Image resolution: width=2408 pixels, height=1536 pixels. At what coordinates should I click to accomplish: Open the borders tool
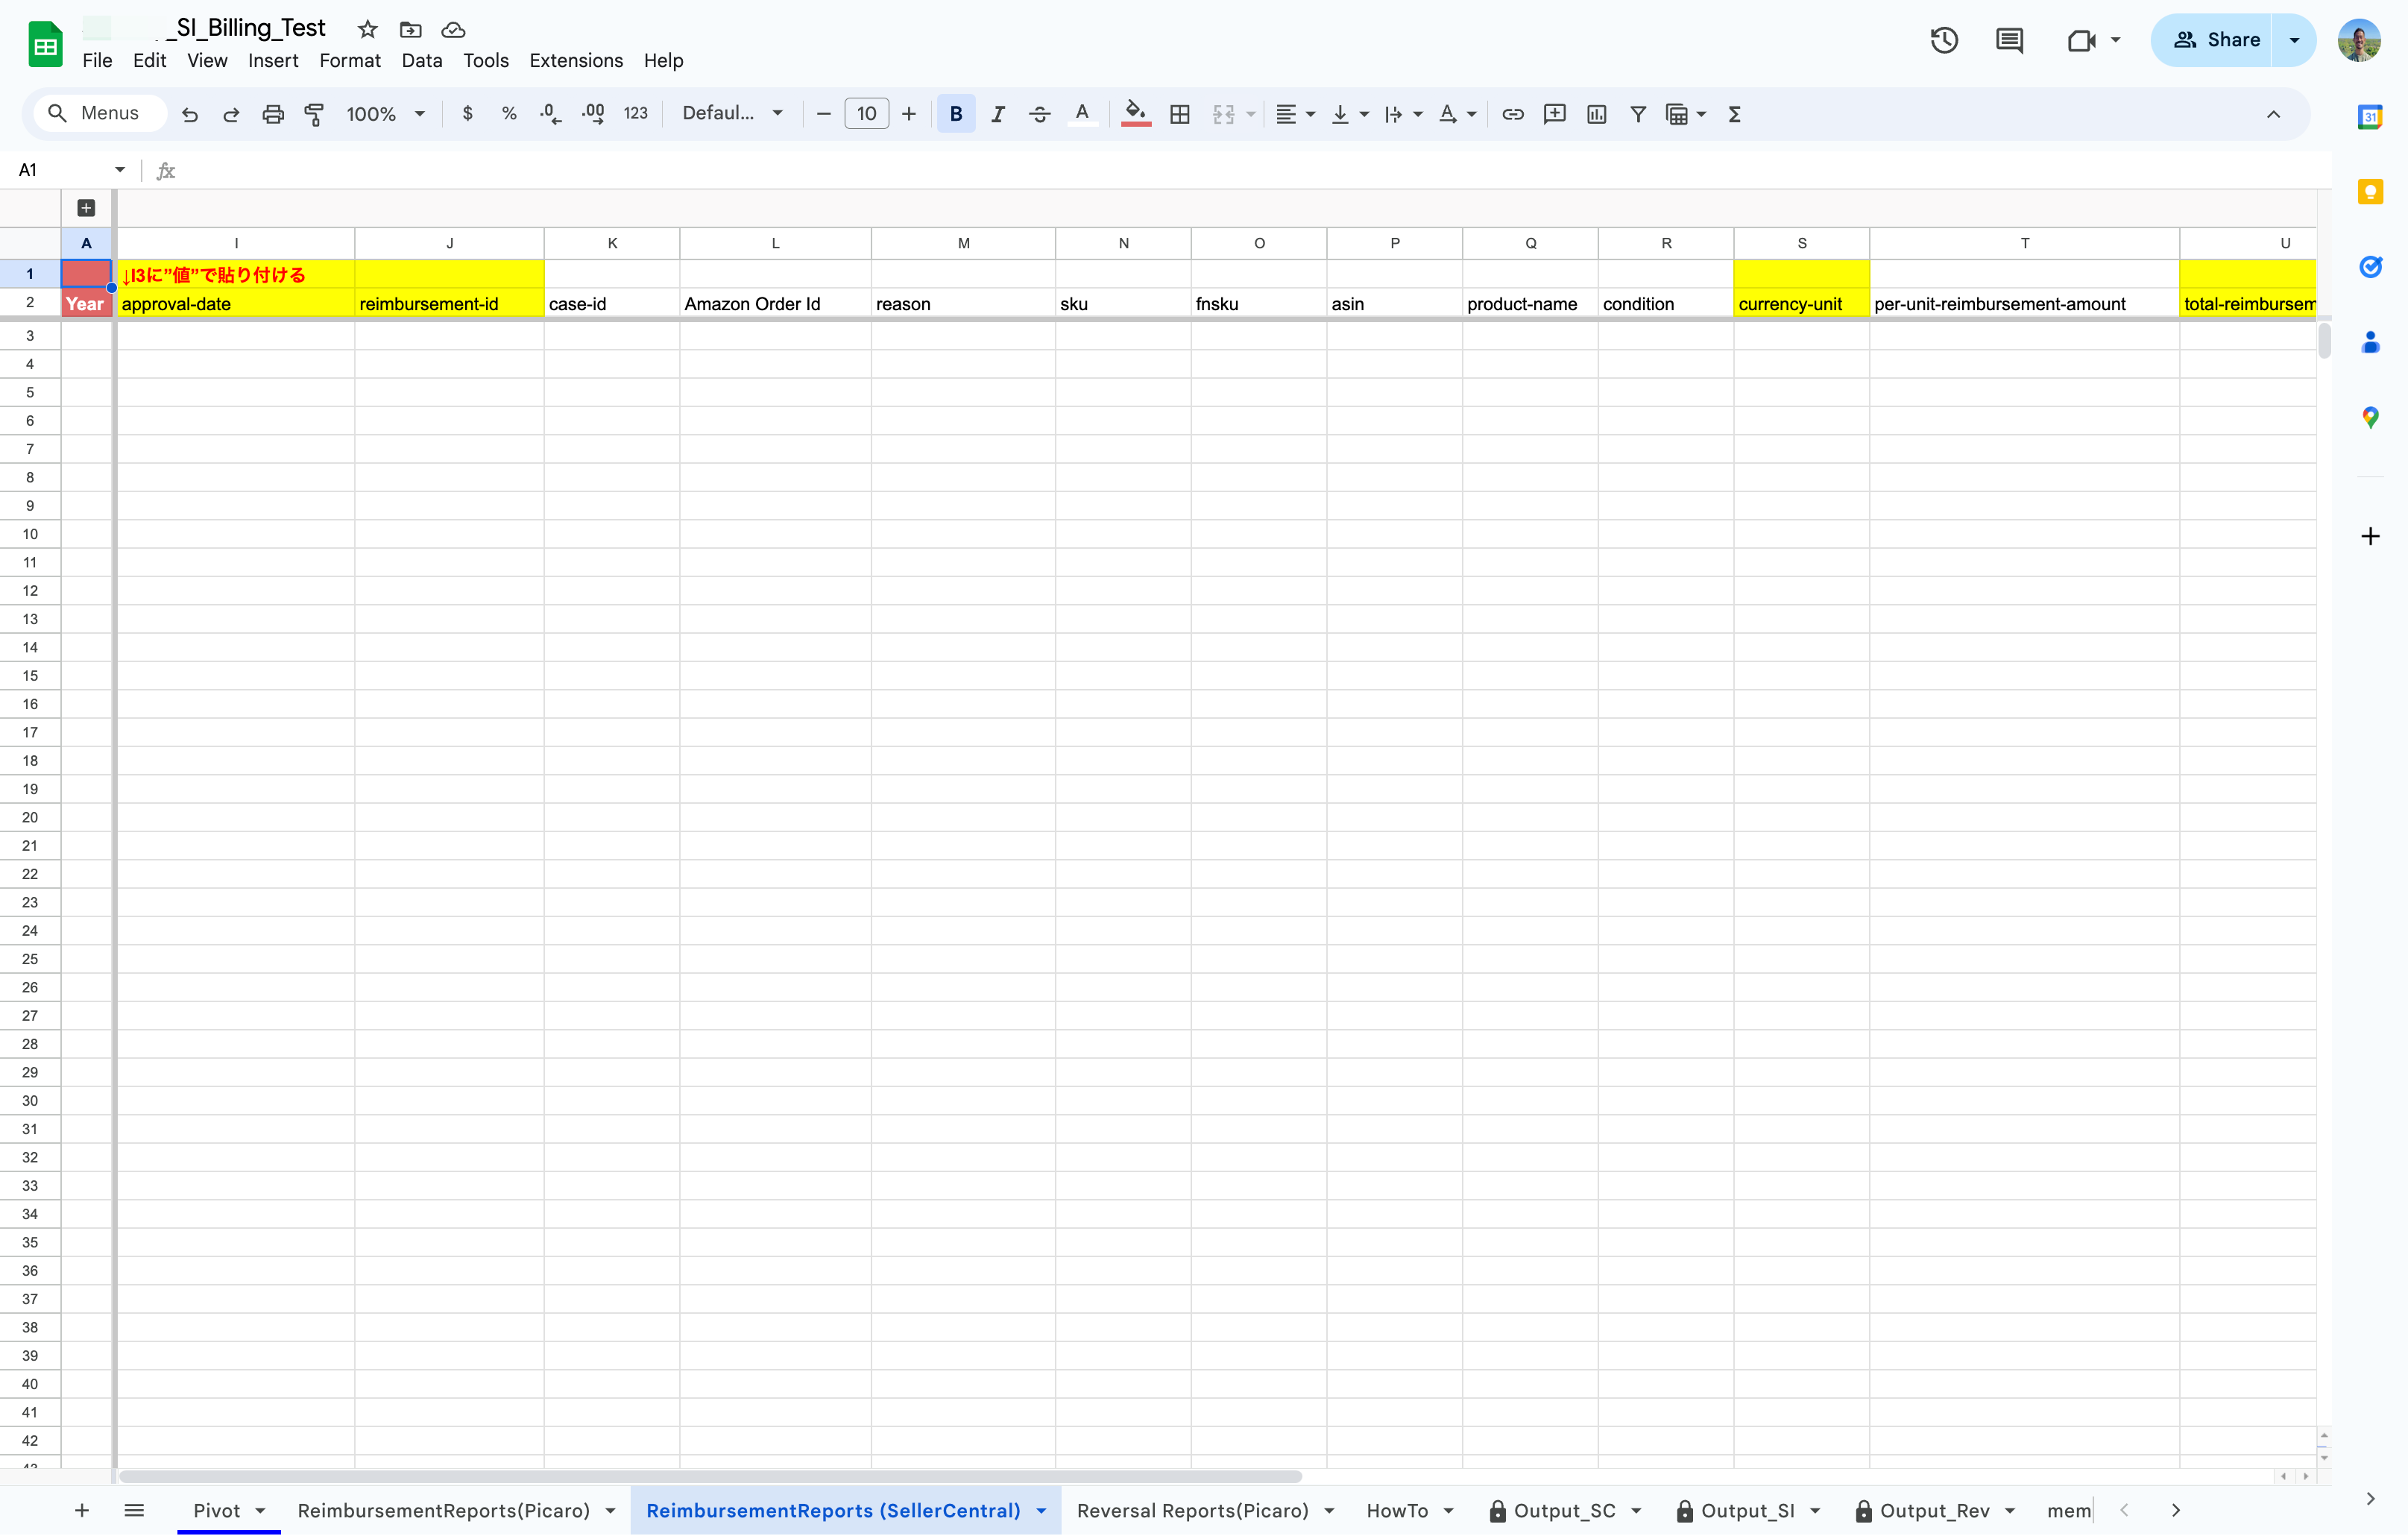[1180, 114]
